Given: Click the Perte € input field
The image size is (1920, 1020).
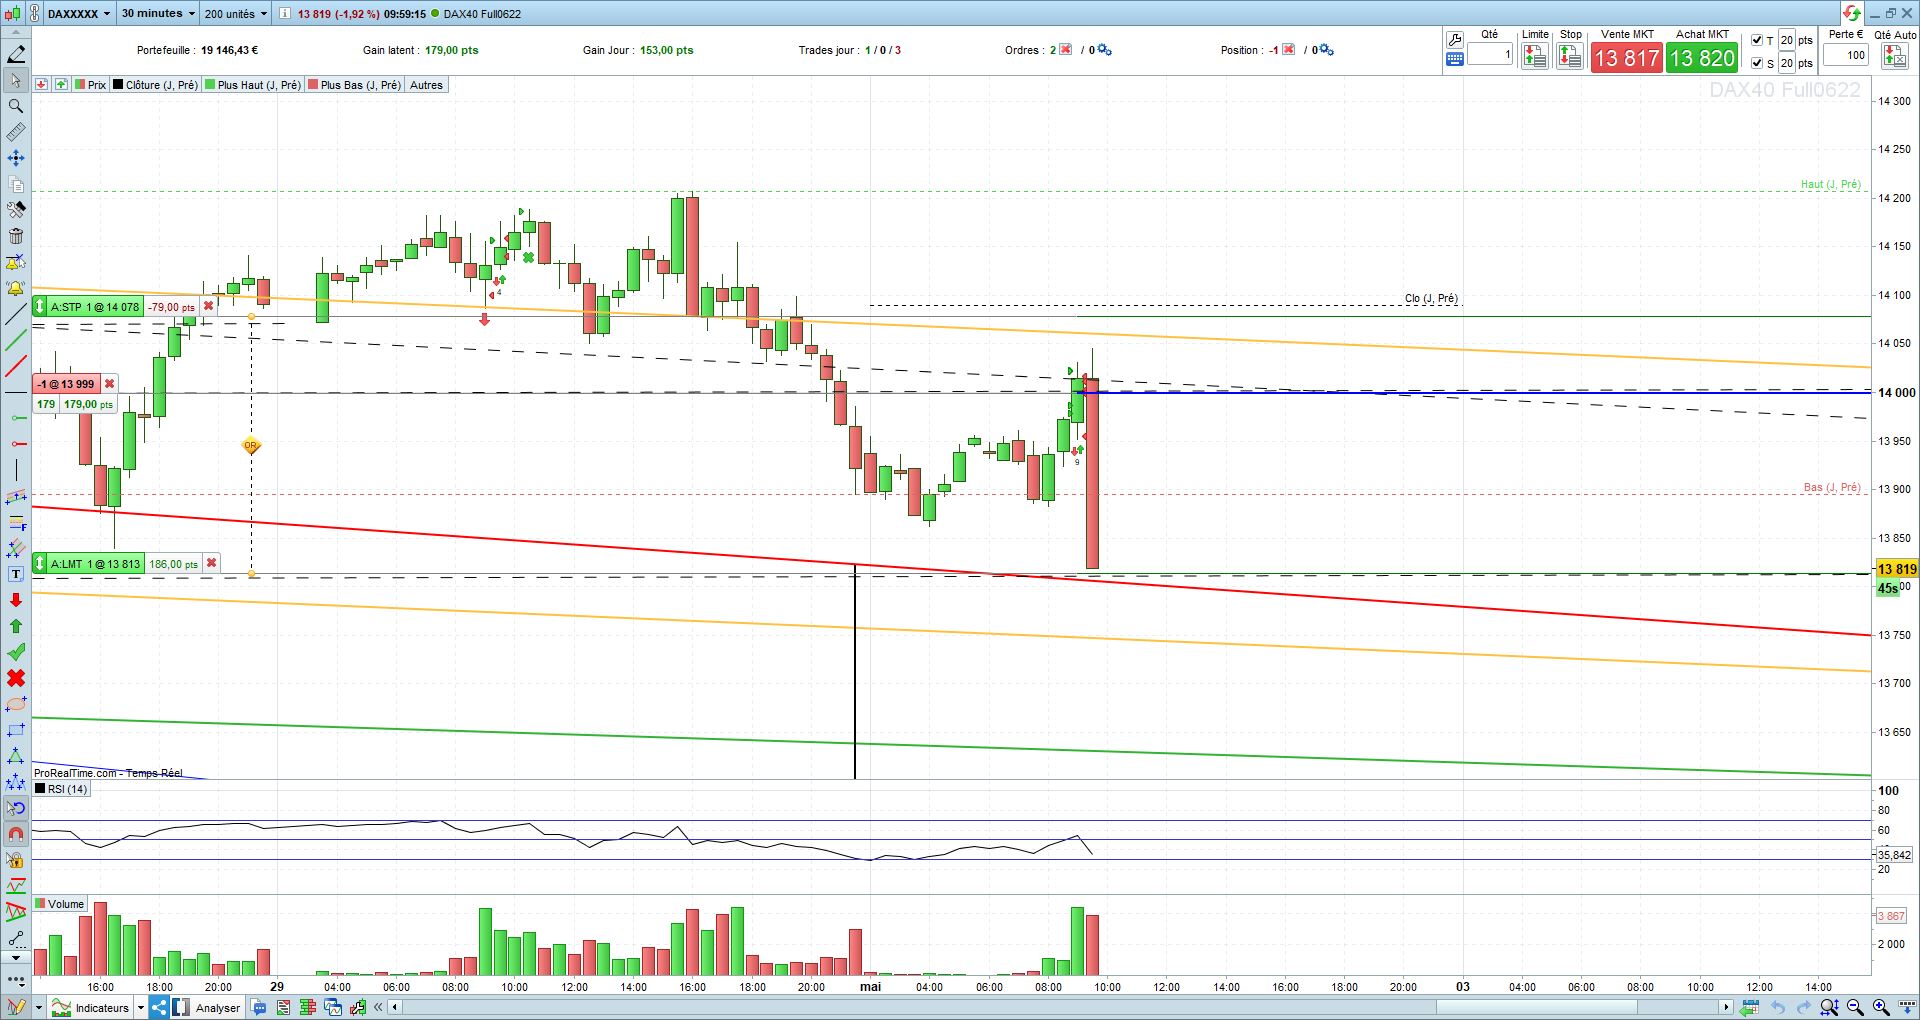Looking at the screenshot, I should click(1846, 55).
